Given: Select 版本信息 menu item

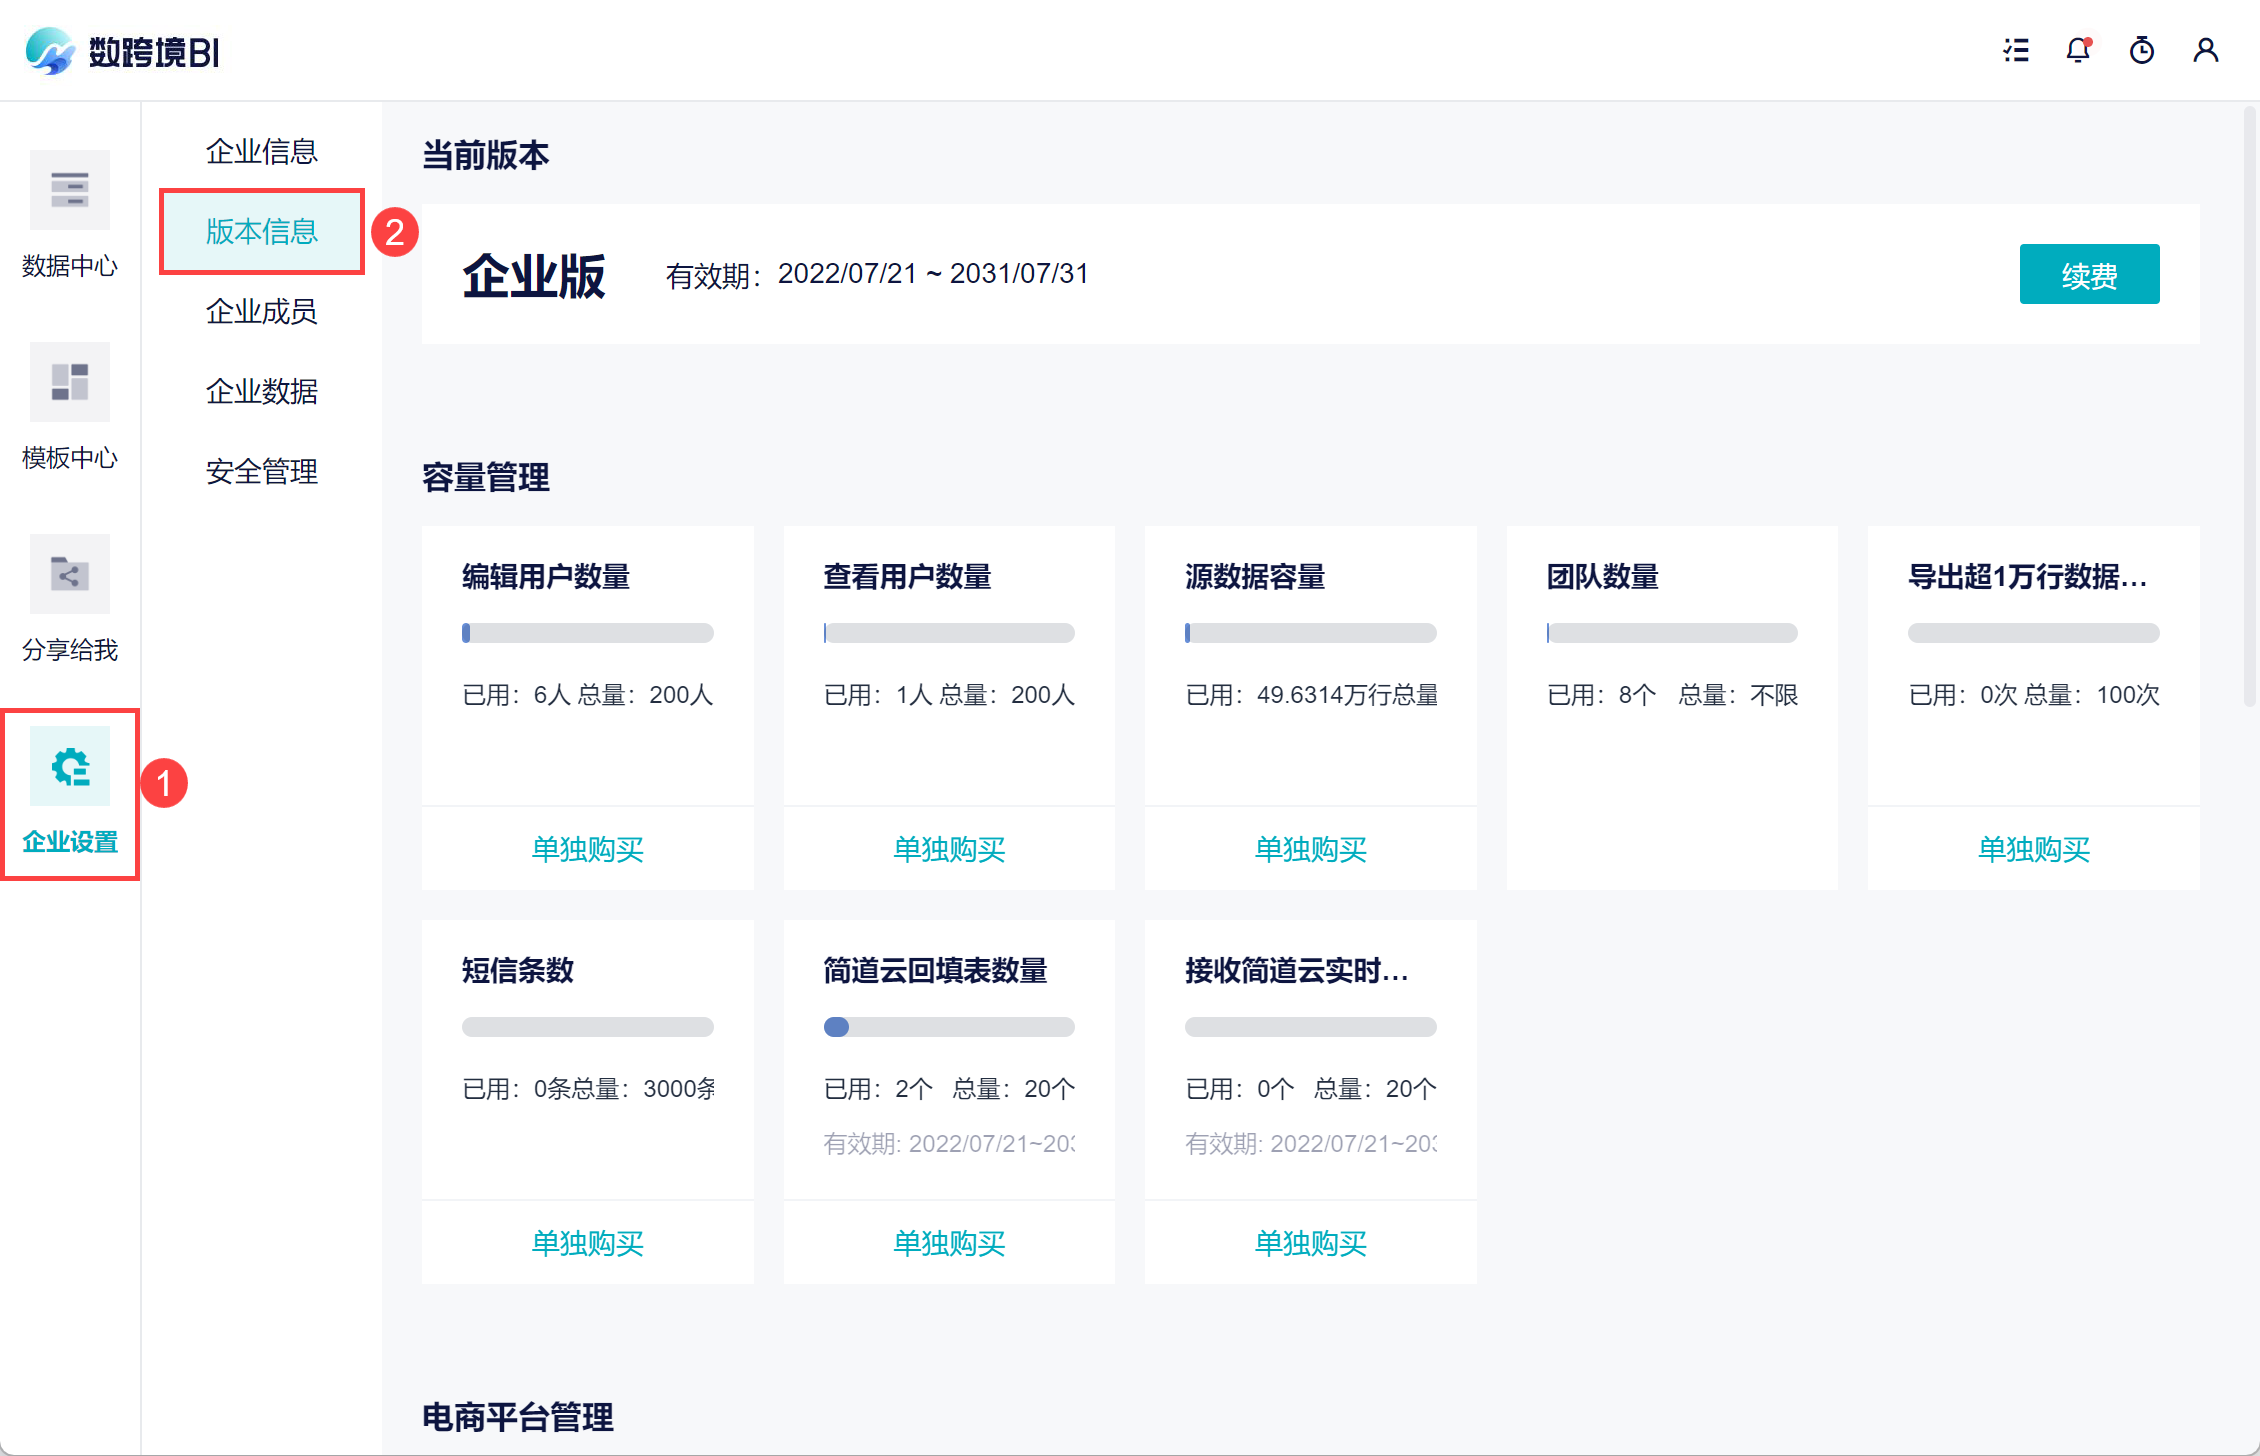Looking at the screenshot, I should point(261,231).
